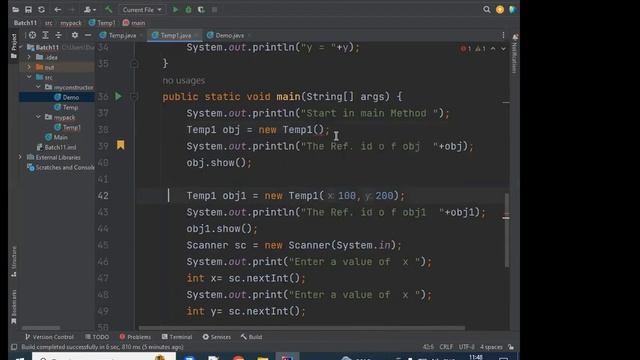Open the Terminal tool window
The image size is (640, 360).
177,337
